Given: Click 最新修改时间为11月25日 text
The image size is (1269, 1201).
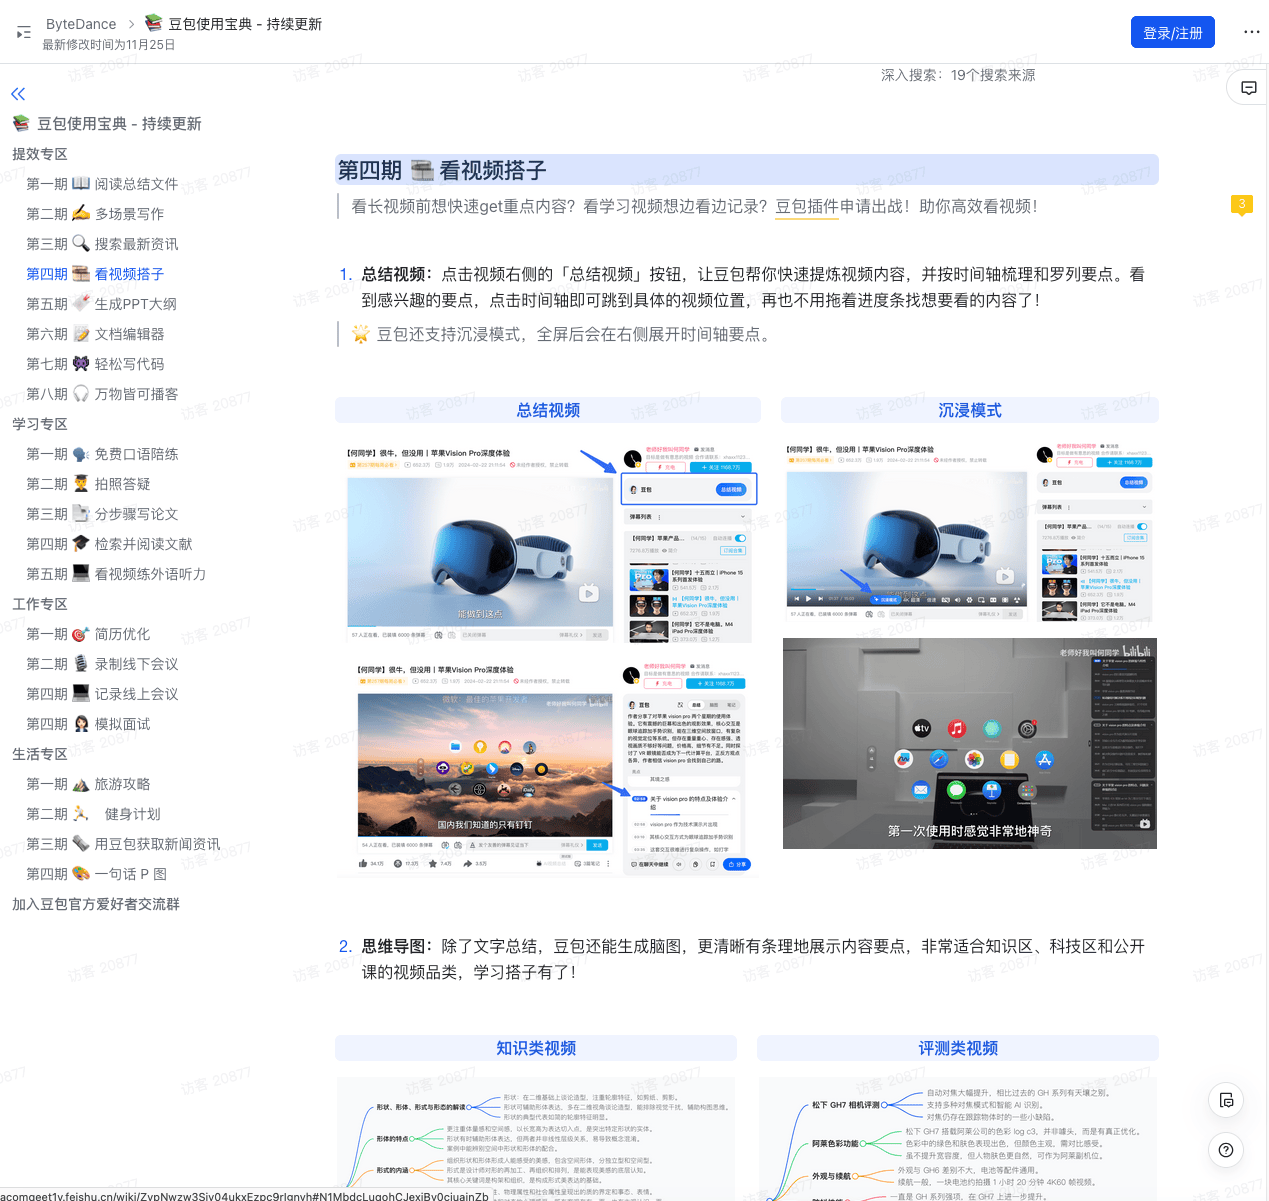Looking at the screenshot, I should tap(108, 45).
